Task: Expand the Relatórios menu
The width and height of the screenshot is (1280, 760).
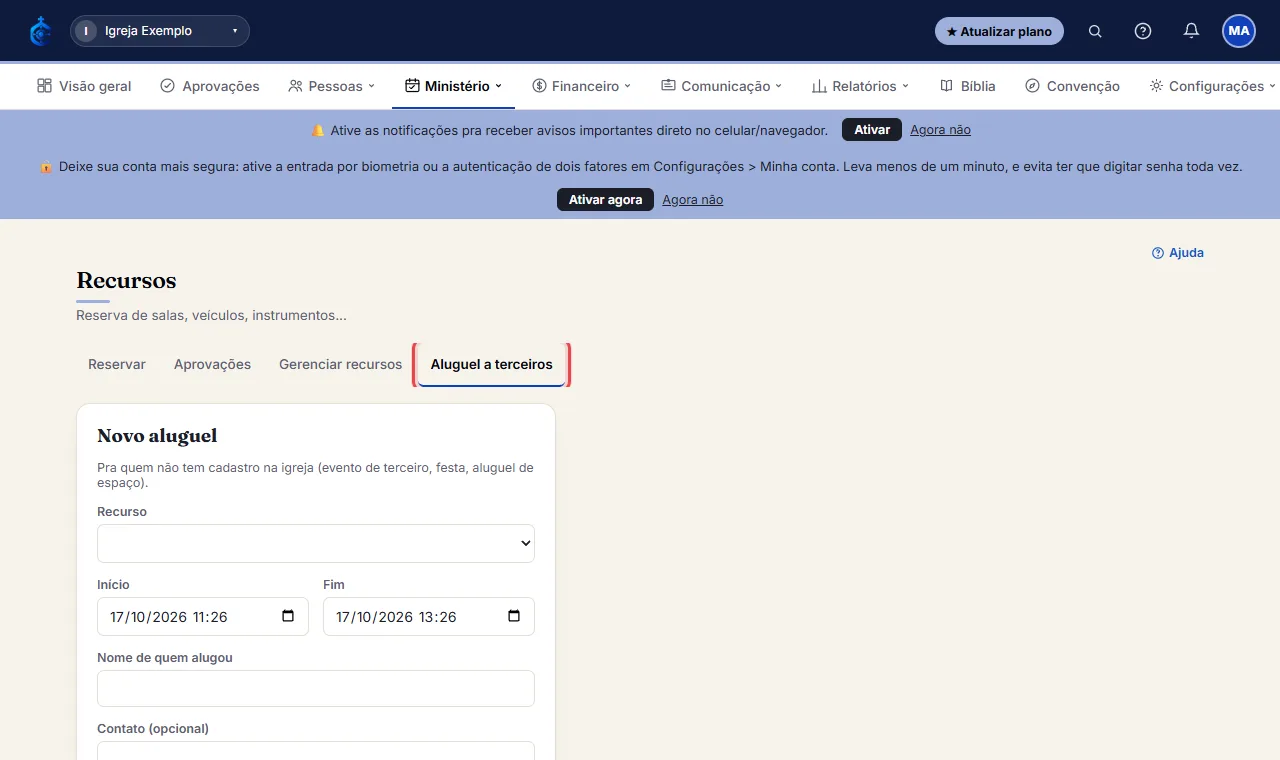Action: (860, 86)
